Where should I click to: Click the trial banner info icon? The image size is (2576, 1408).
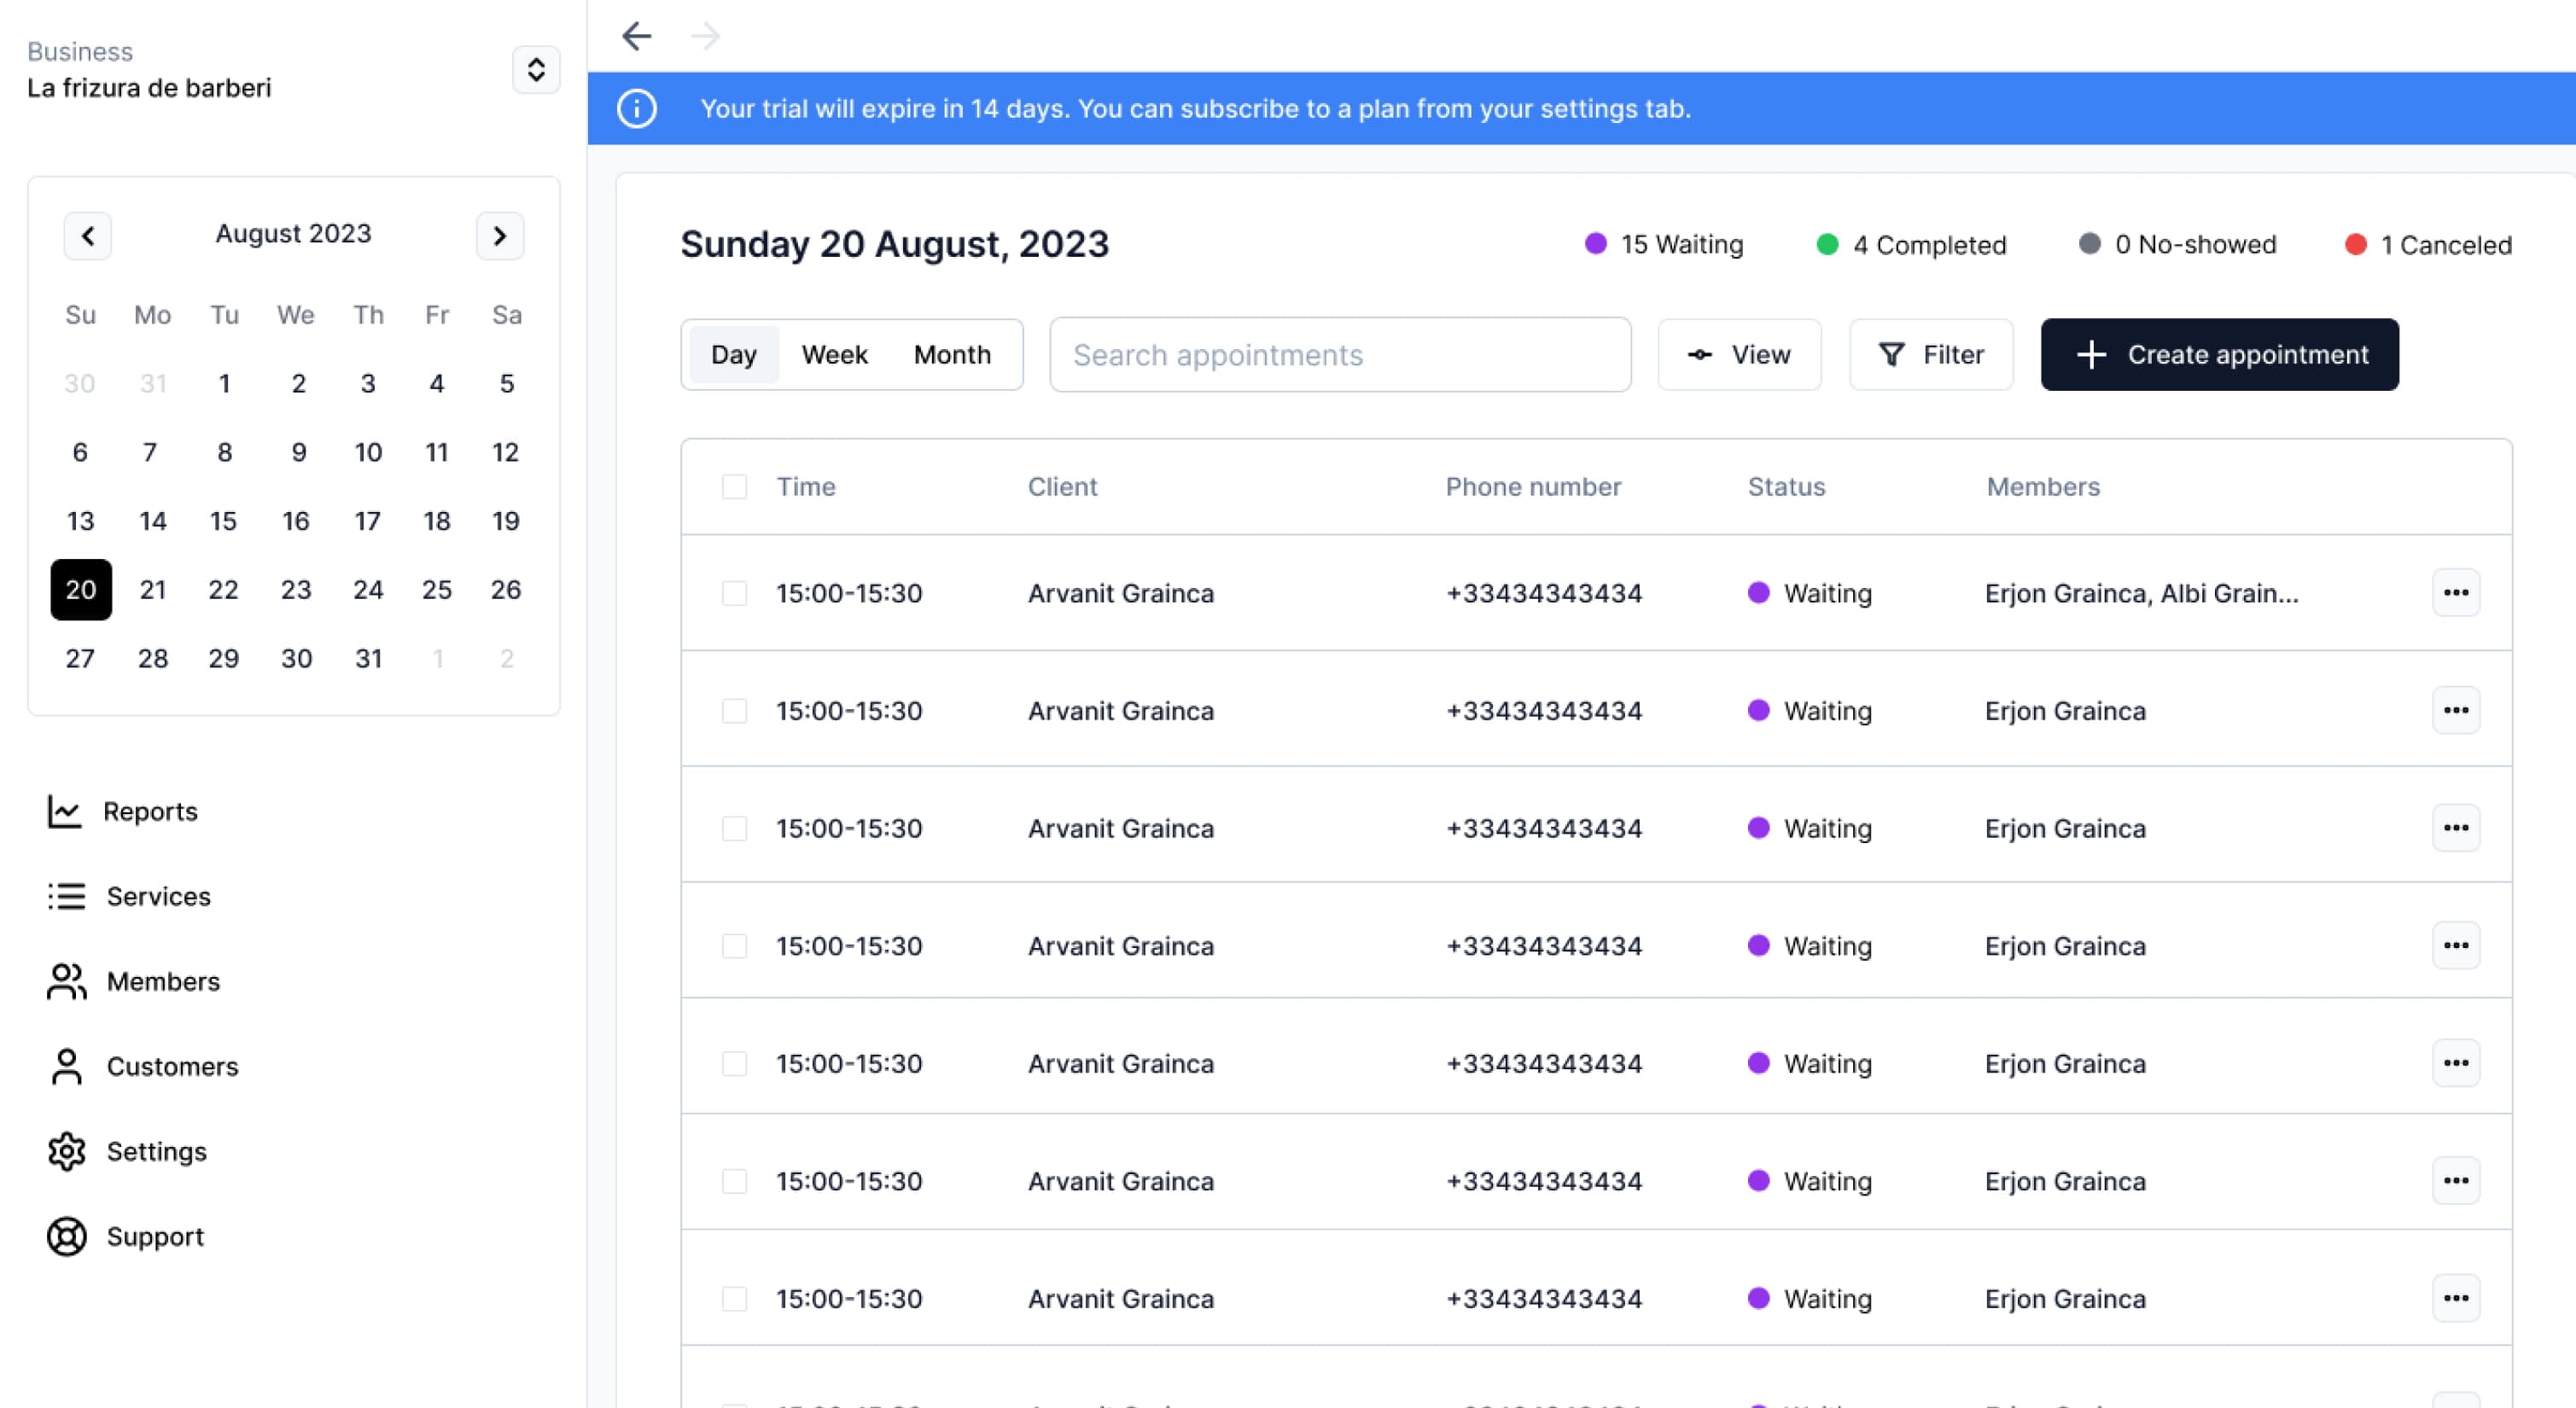(637, 108)
